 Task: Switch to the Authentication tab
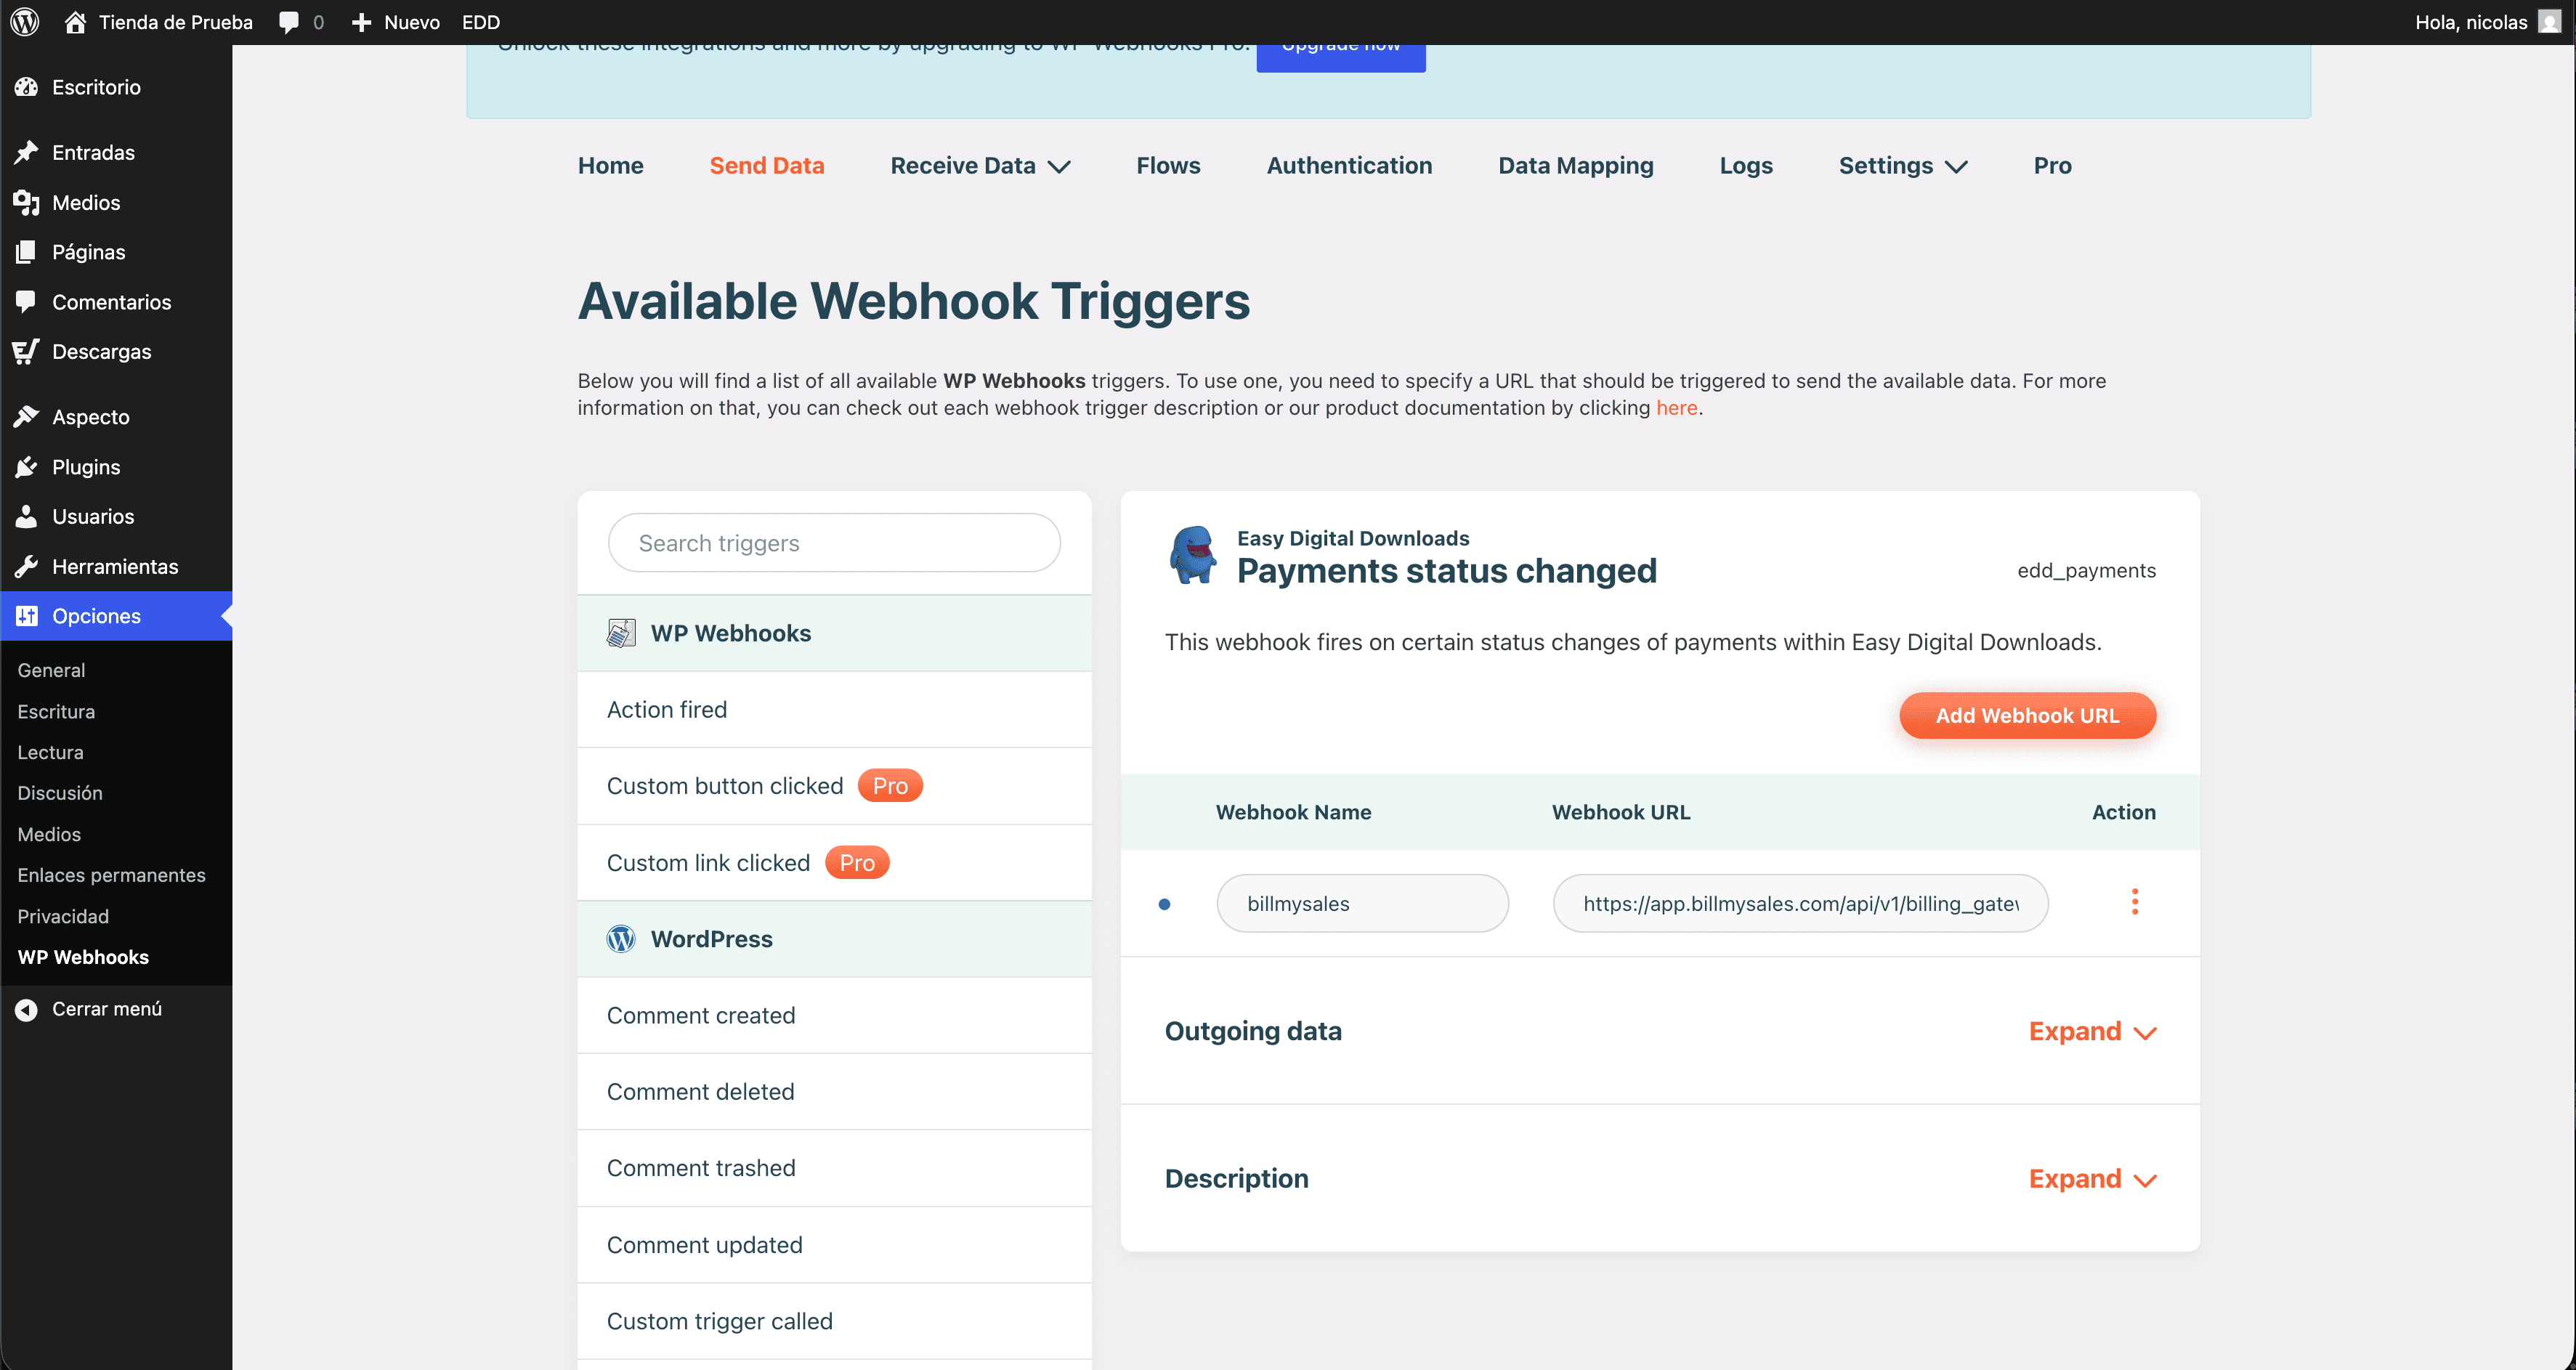pyautogui.click(x=1349, y=165)
